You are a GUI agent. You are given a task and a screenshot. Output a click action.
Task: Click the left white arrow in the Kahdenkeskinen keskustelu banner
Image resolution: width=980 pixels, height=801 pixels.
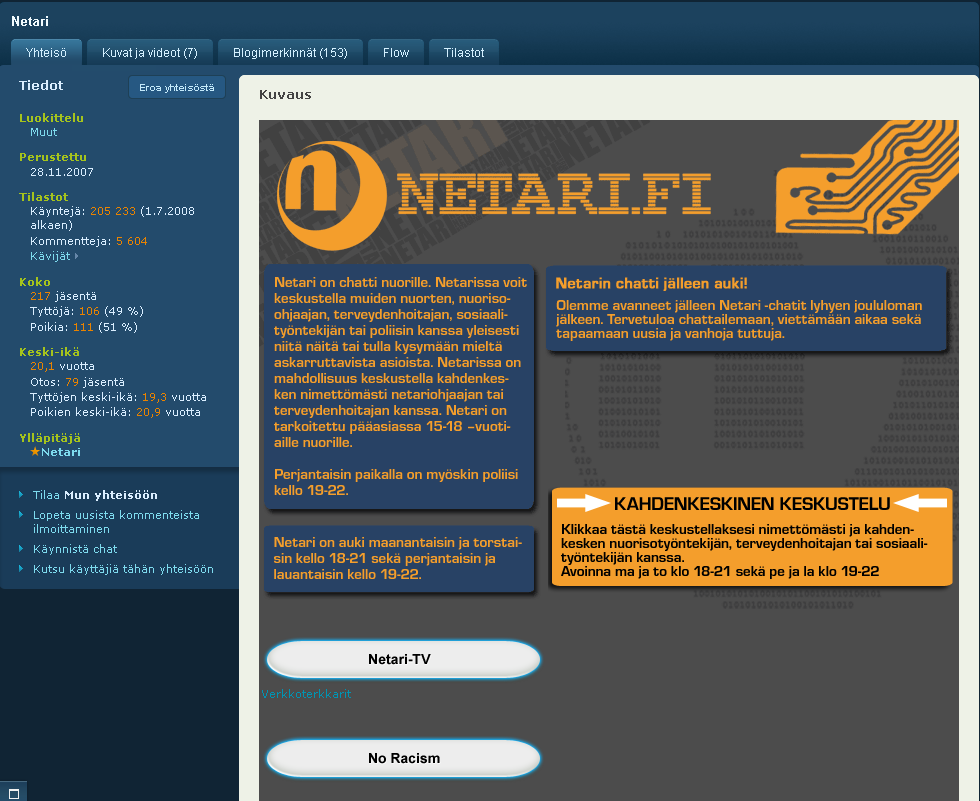(583, 503)
